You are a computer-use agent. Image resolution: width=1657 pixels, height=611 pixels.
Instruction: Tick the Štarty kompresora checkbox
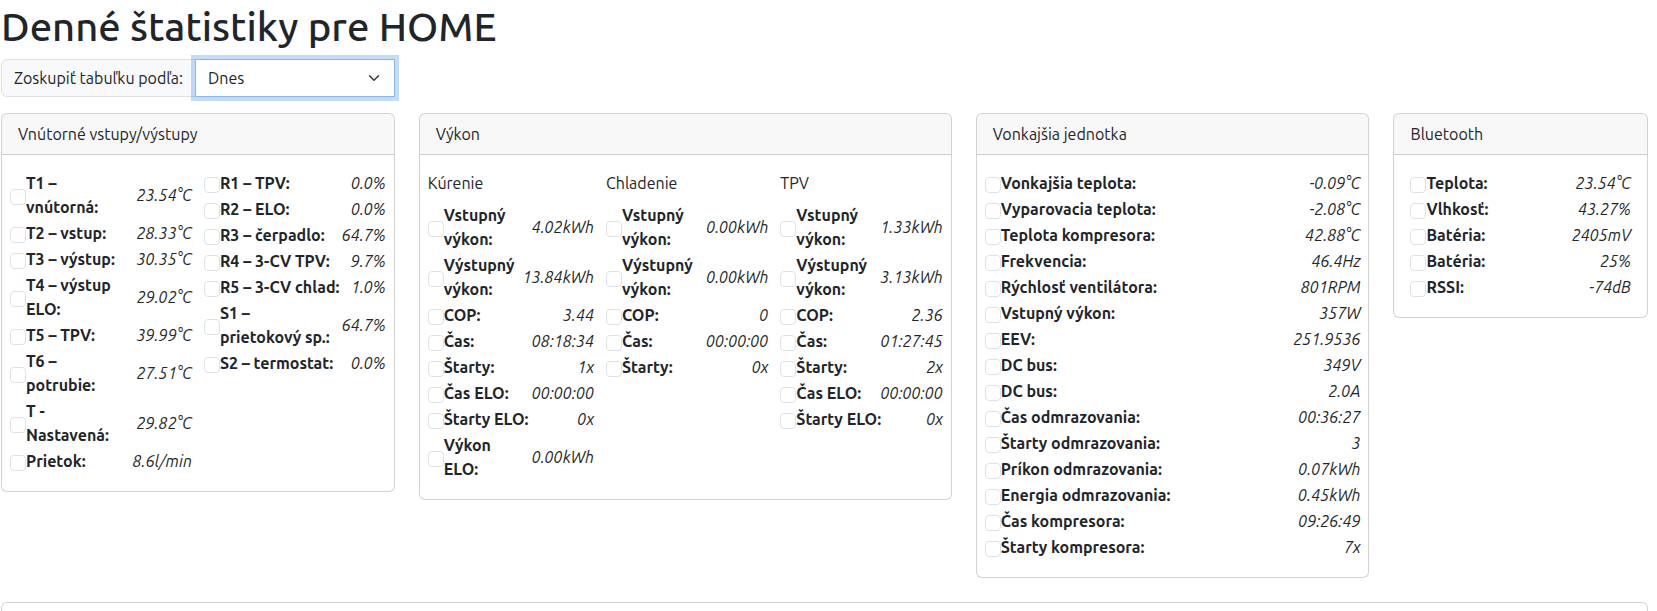coord(993,548)
